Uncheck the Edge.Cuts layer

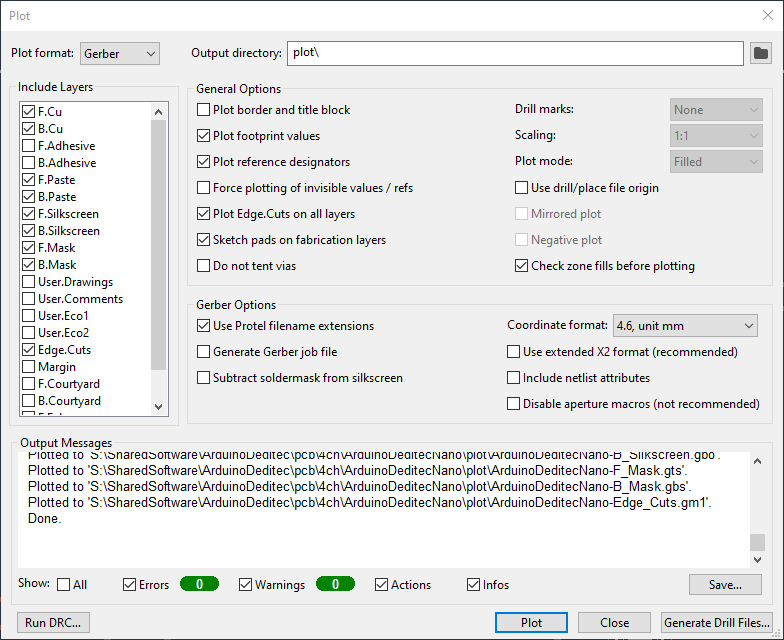click(x=28, y=350)
